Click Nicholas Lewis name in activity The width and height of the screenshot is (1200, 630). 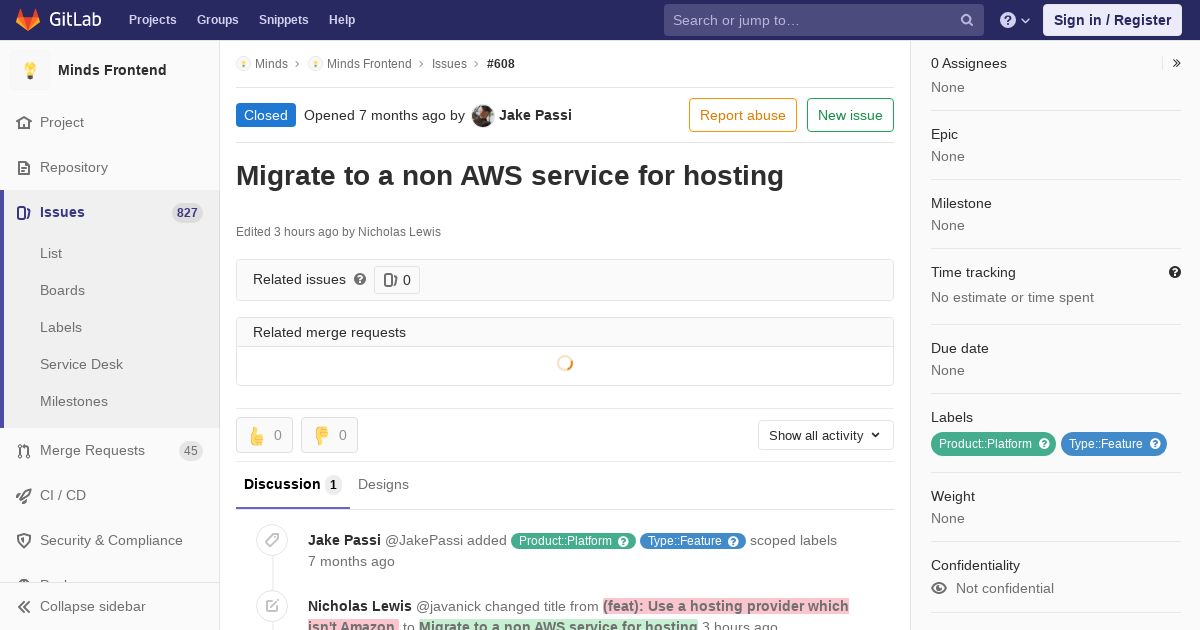pyautogui.click(x=360, y=606)
